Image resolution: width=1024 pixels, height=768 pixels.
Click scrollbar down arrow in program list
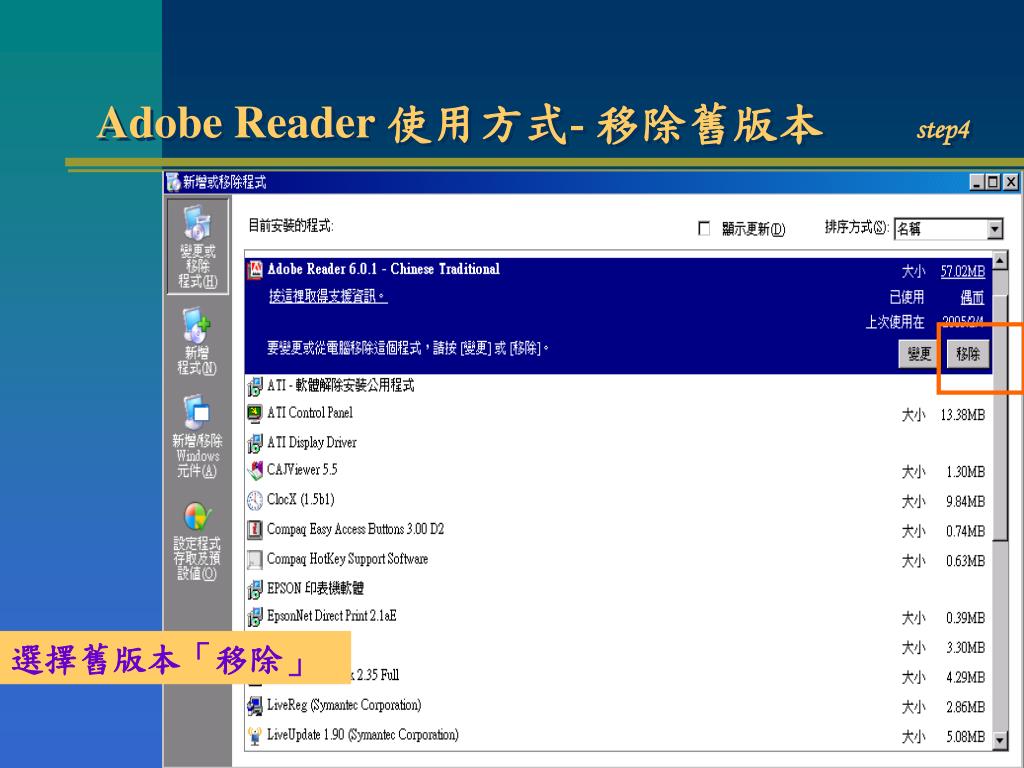click(1000, 740)
